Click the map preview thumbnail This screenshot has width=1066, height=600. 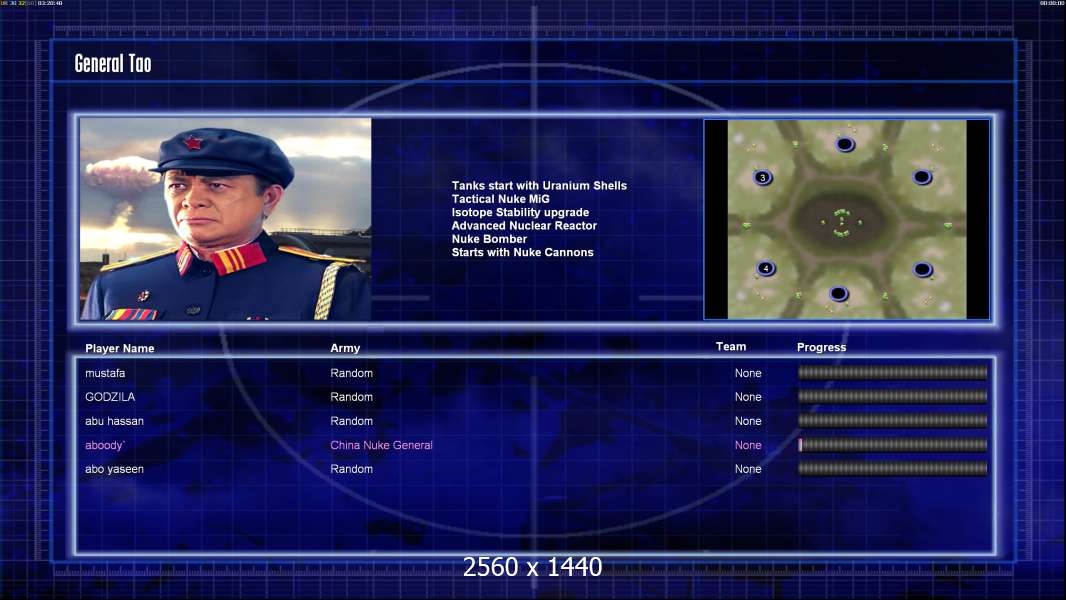coord(846,219)
